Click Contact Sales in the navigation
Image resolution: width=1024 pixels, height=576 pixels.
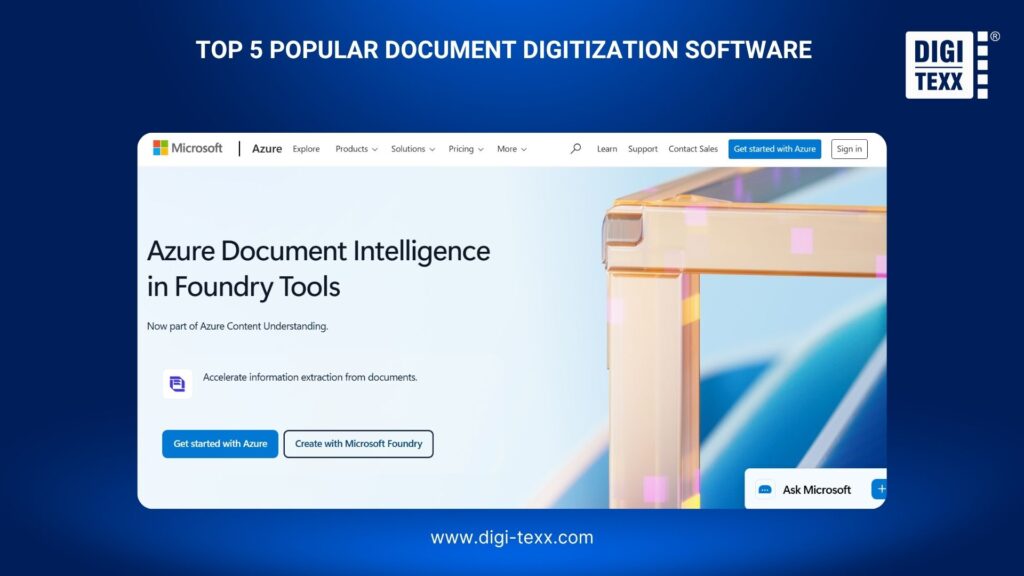pyautogui.click(x=693, y=149)
